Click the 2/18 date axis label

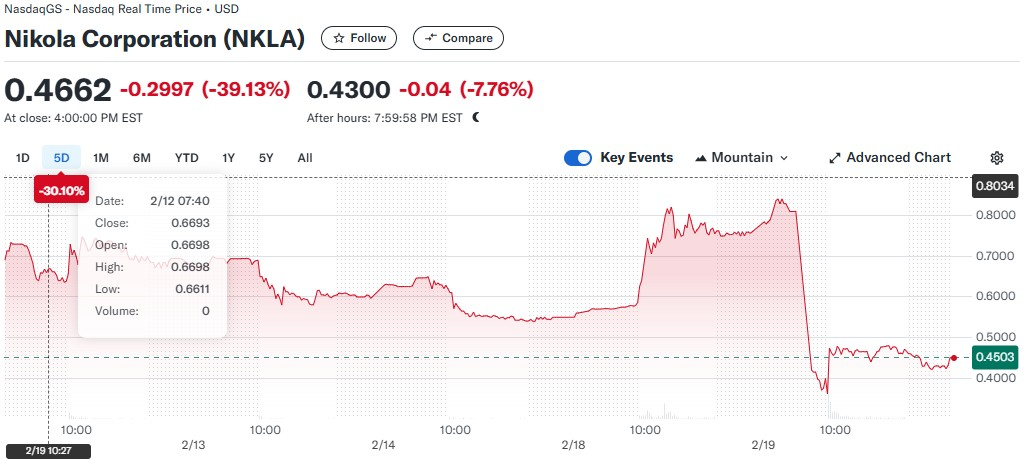click(573, 445)
